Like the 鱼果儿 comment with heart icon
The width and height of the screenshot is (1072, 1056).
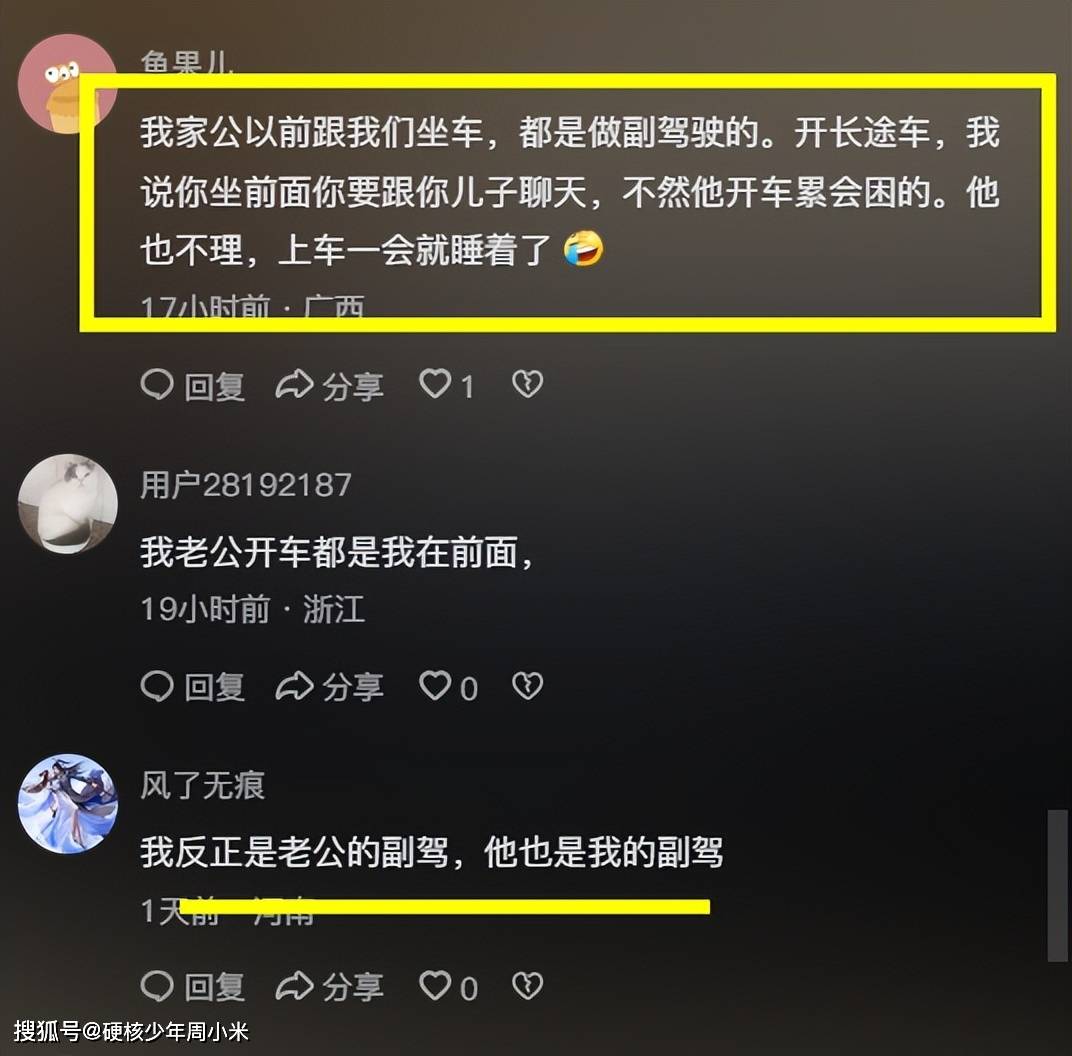click(x=435, y=383)
